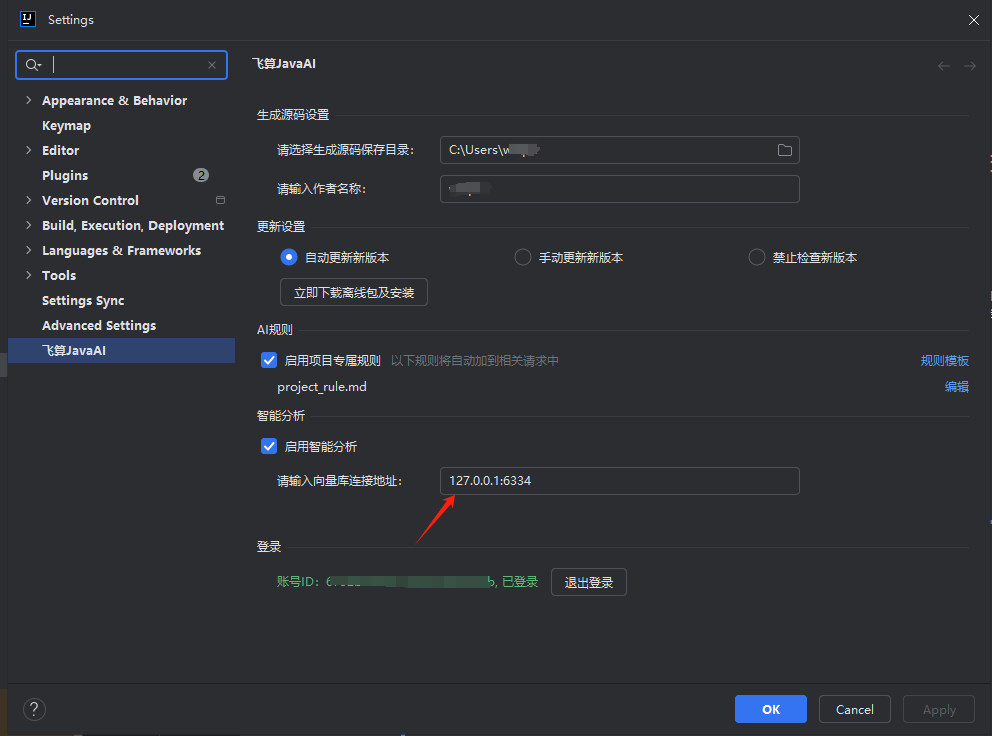
Task: Select 自动更新新版本 radio option
Action: pos(288,258)
